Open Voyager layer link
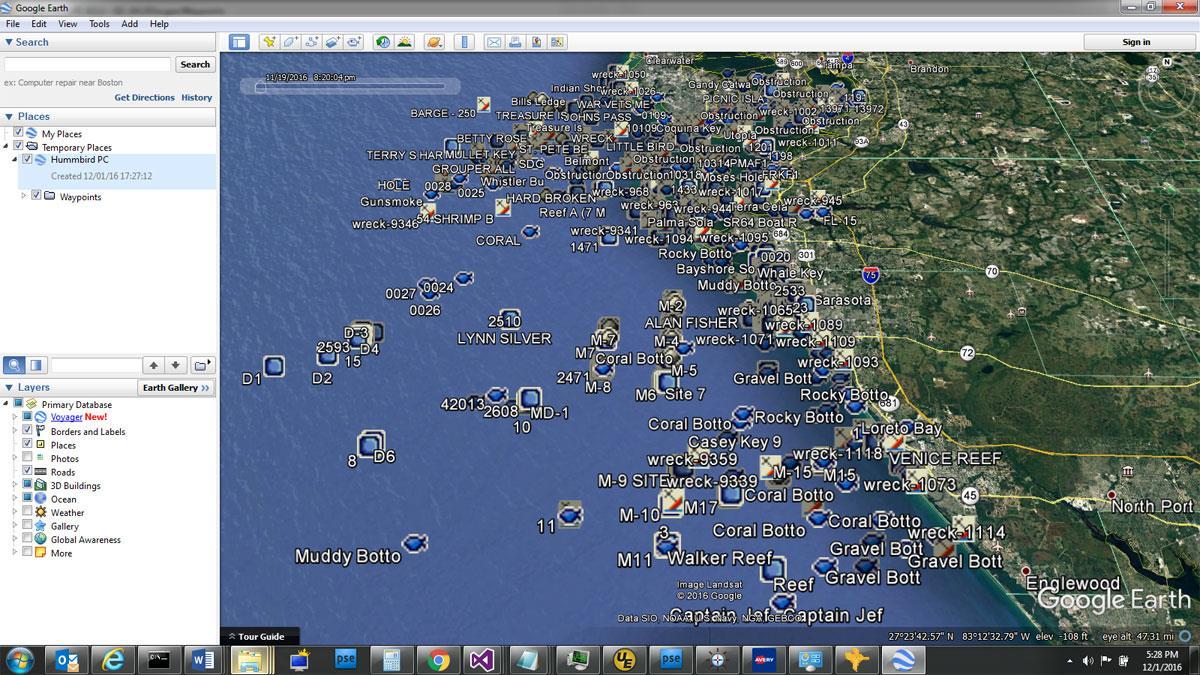This screenshot has height=675, width=1200. pos(66,417)
